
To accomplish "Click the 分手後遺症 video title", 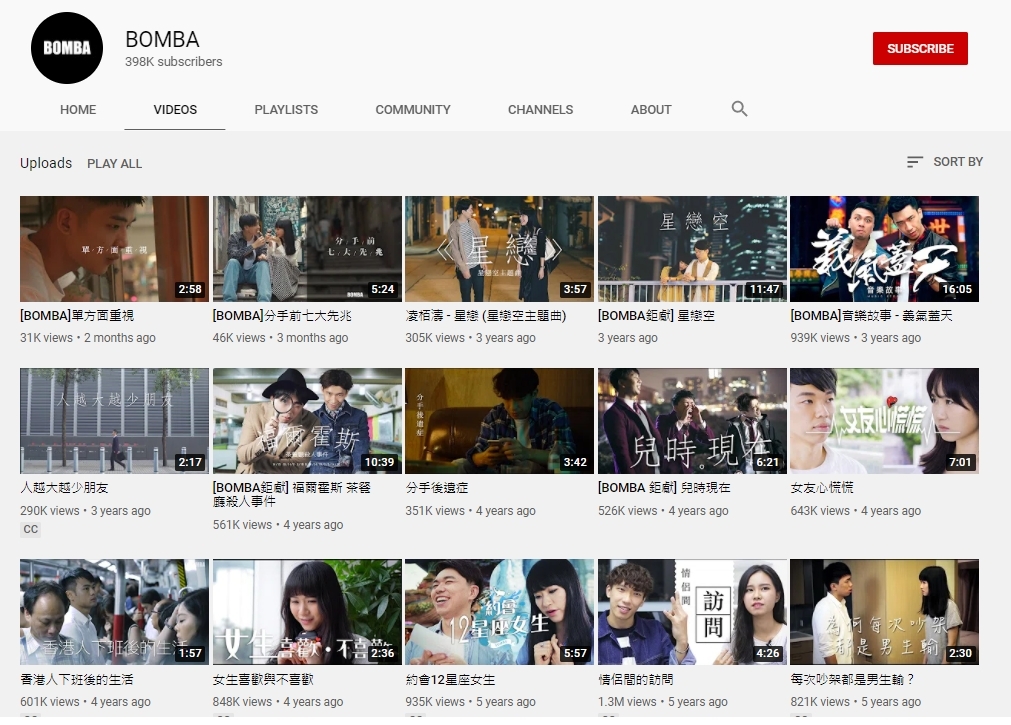I will 439,488.
